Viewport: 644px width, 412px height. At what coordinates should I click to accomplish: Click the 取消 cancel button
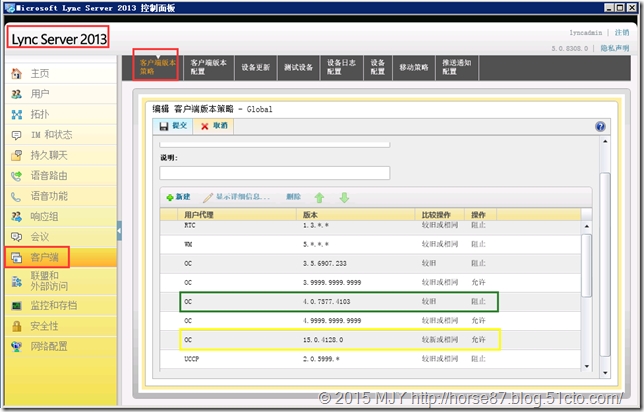coord(214,126)
